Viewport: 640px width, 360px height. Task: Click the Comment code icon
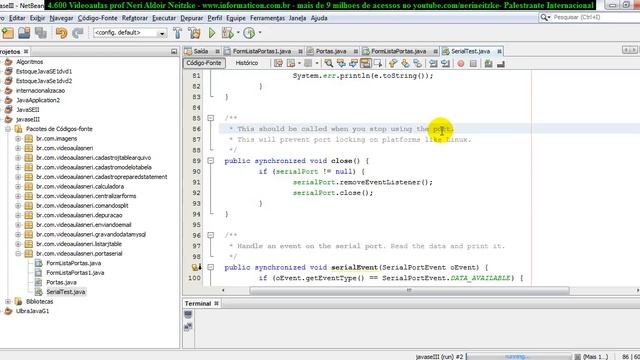(x=488, y=63)
